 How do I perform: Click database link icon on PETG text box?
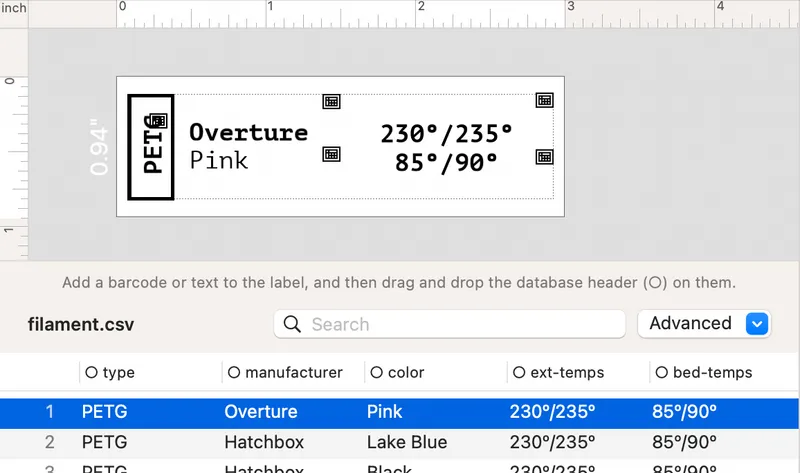[159, 121]
